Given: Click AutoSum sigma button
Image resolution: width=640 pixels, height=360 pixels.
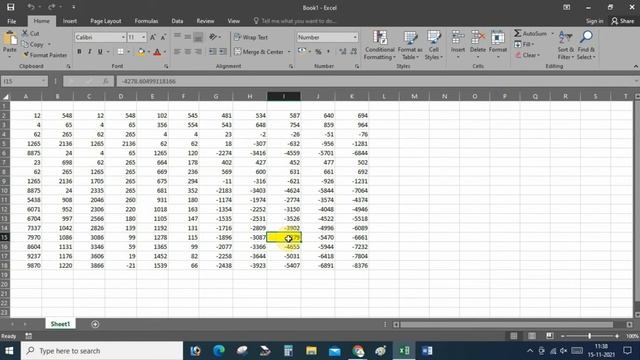Looking at the screenshot, I should coord(530,33).
